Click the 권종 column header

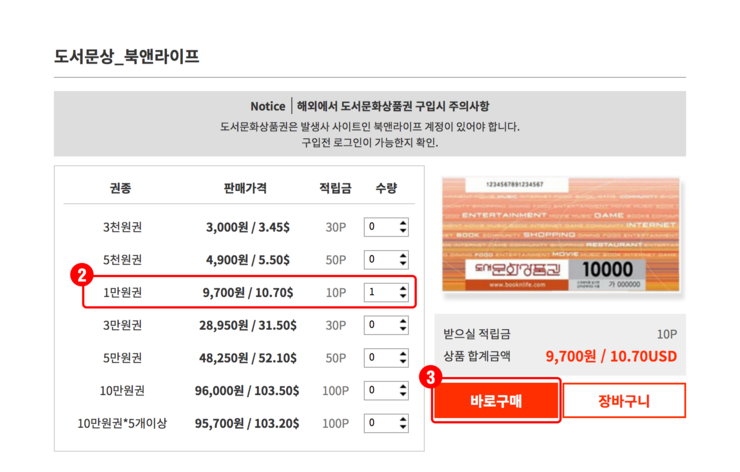[x=120, y=188]
